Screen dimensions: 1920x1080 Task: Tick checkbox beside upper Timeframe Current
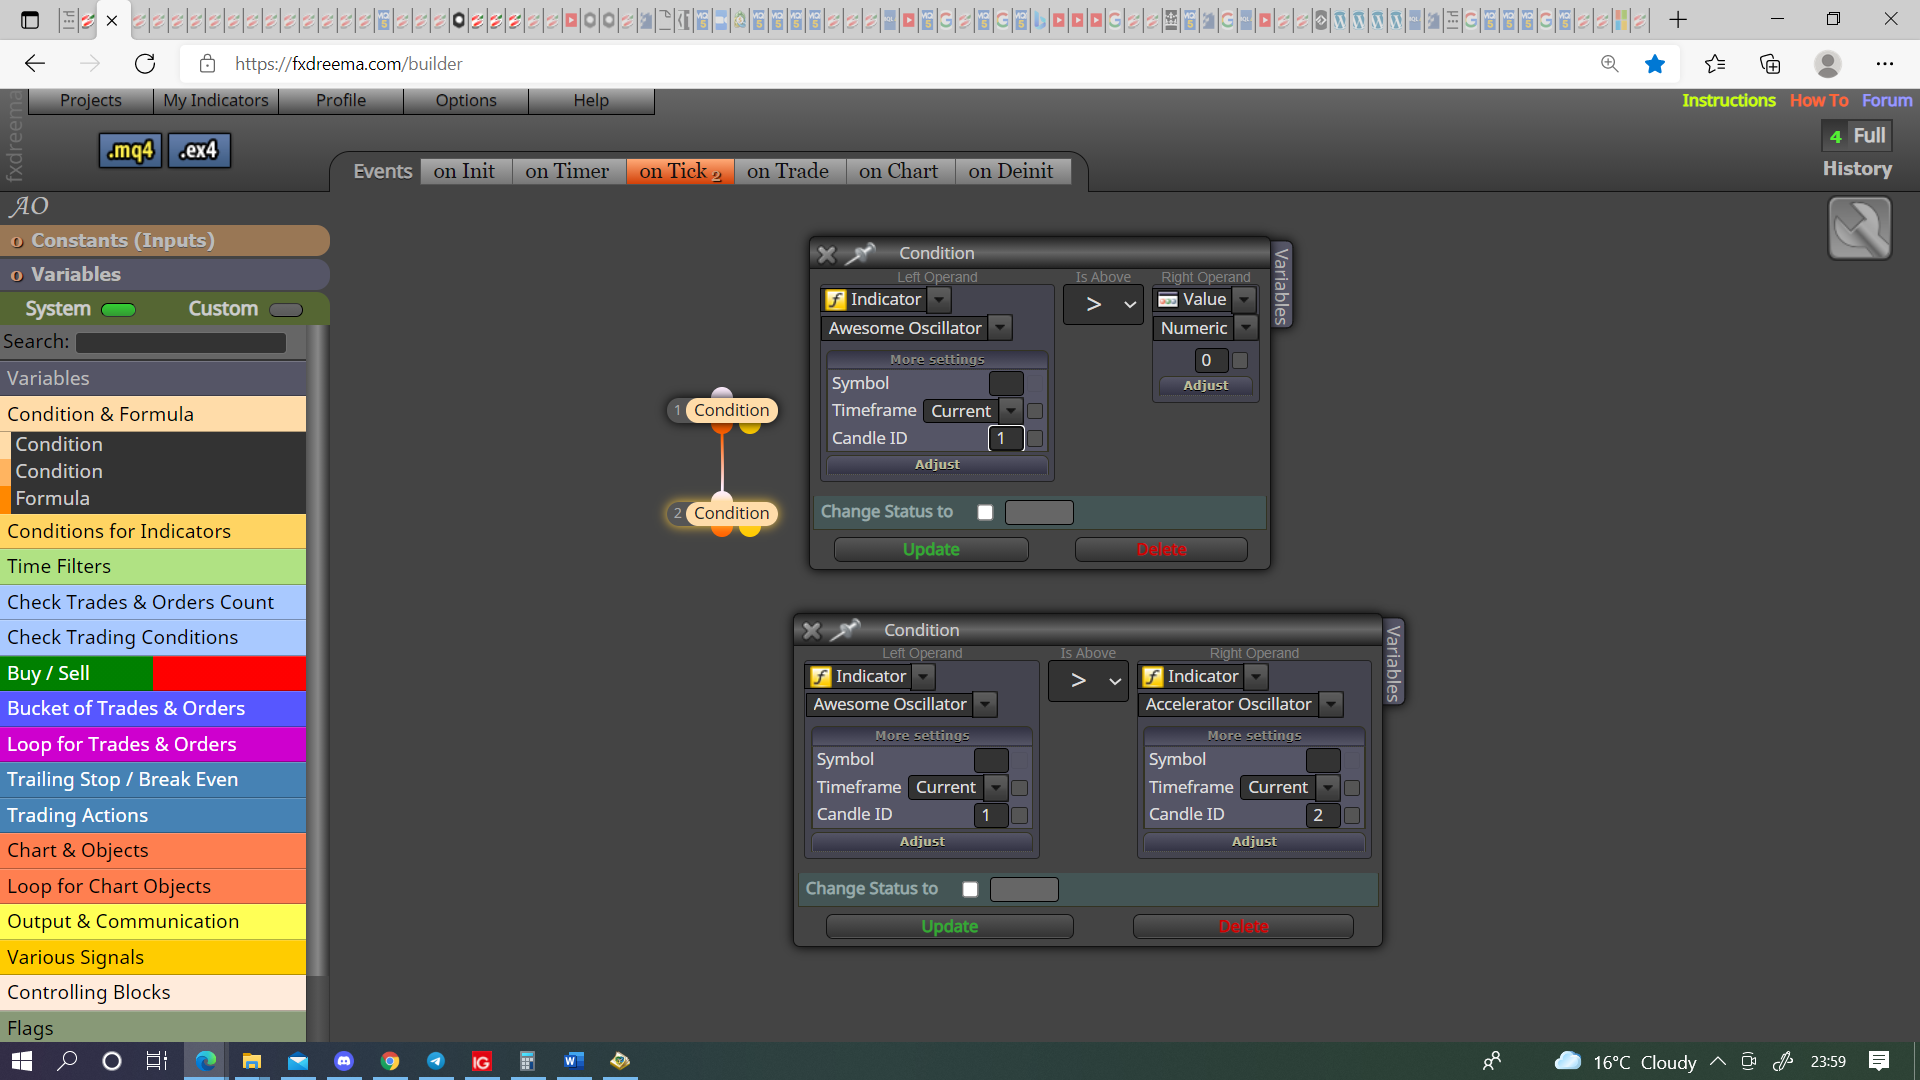pyautogui.click(x=1035, y=411)
